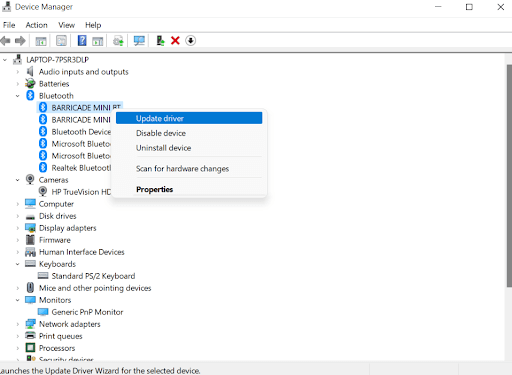Expand the Disk drives category
Viewport: 512px width, 375px height.
[18, 216]
